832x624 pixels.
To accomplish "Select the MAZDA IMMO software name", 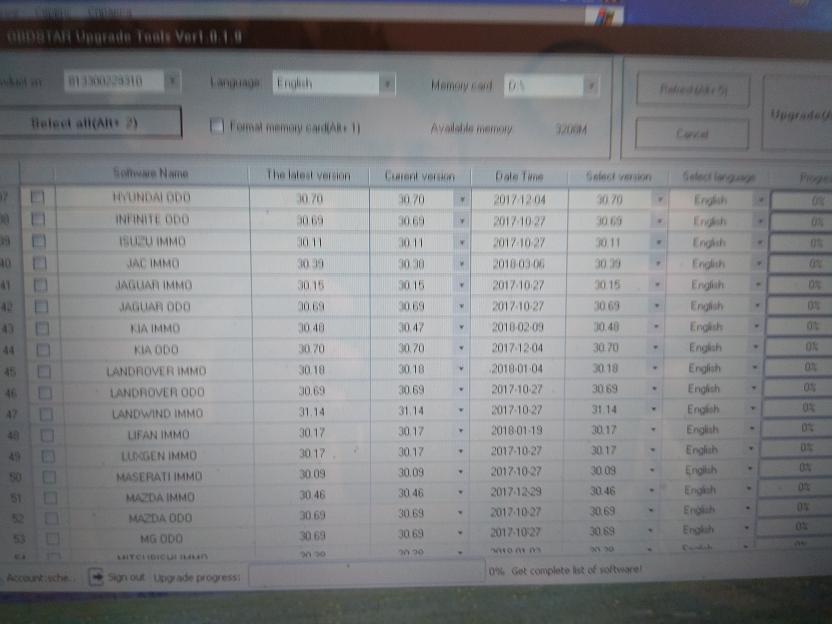I will click(160, 498).
